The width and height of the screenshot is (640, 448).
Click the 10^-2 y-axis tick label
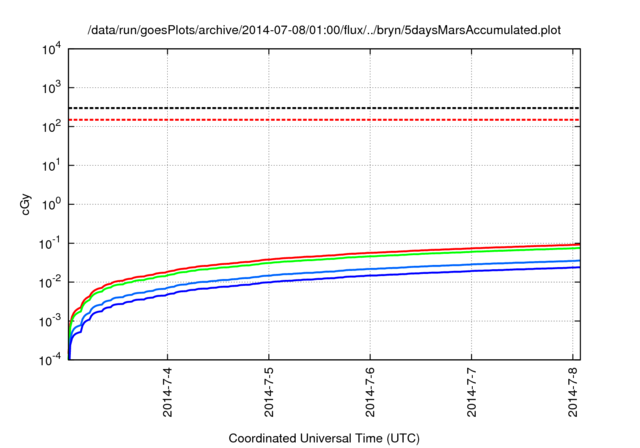pos(51,282)
